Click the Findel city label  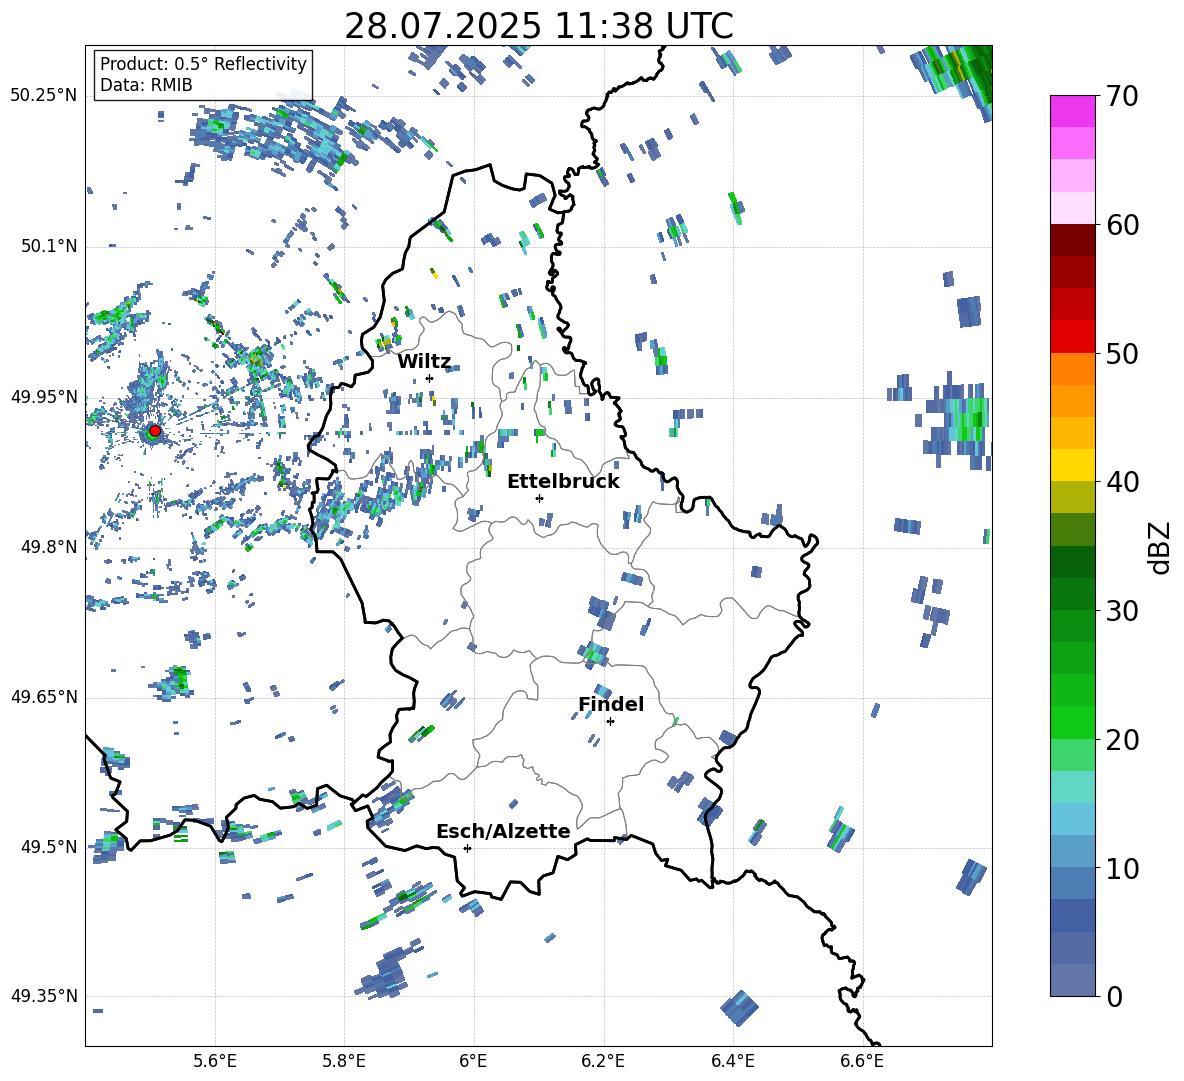[611, 704]
